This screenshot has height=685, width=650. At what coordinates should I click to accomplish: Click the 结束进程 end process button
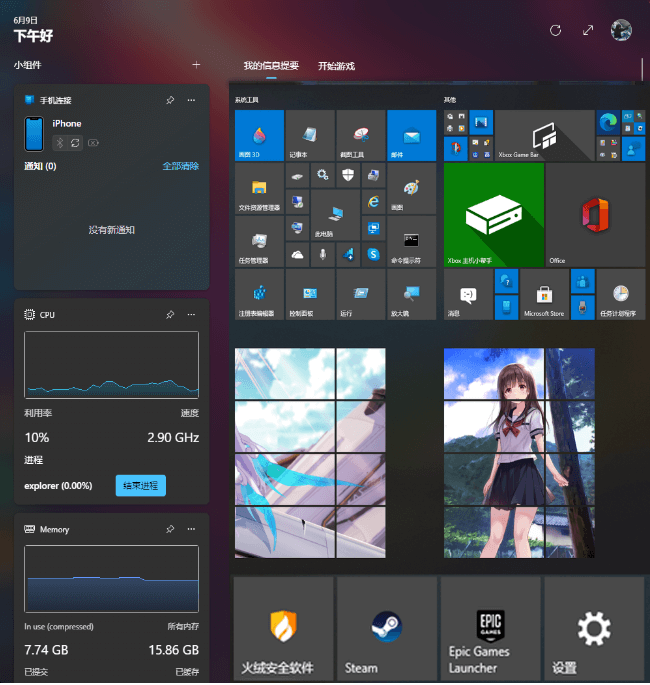coord(141,486)
